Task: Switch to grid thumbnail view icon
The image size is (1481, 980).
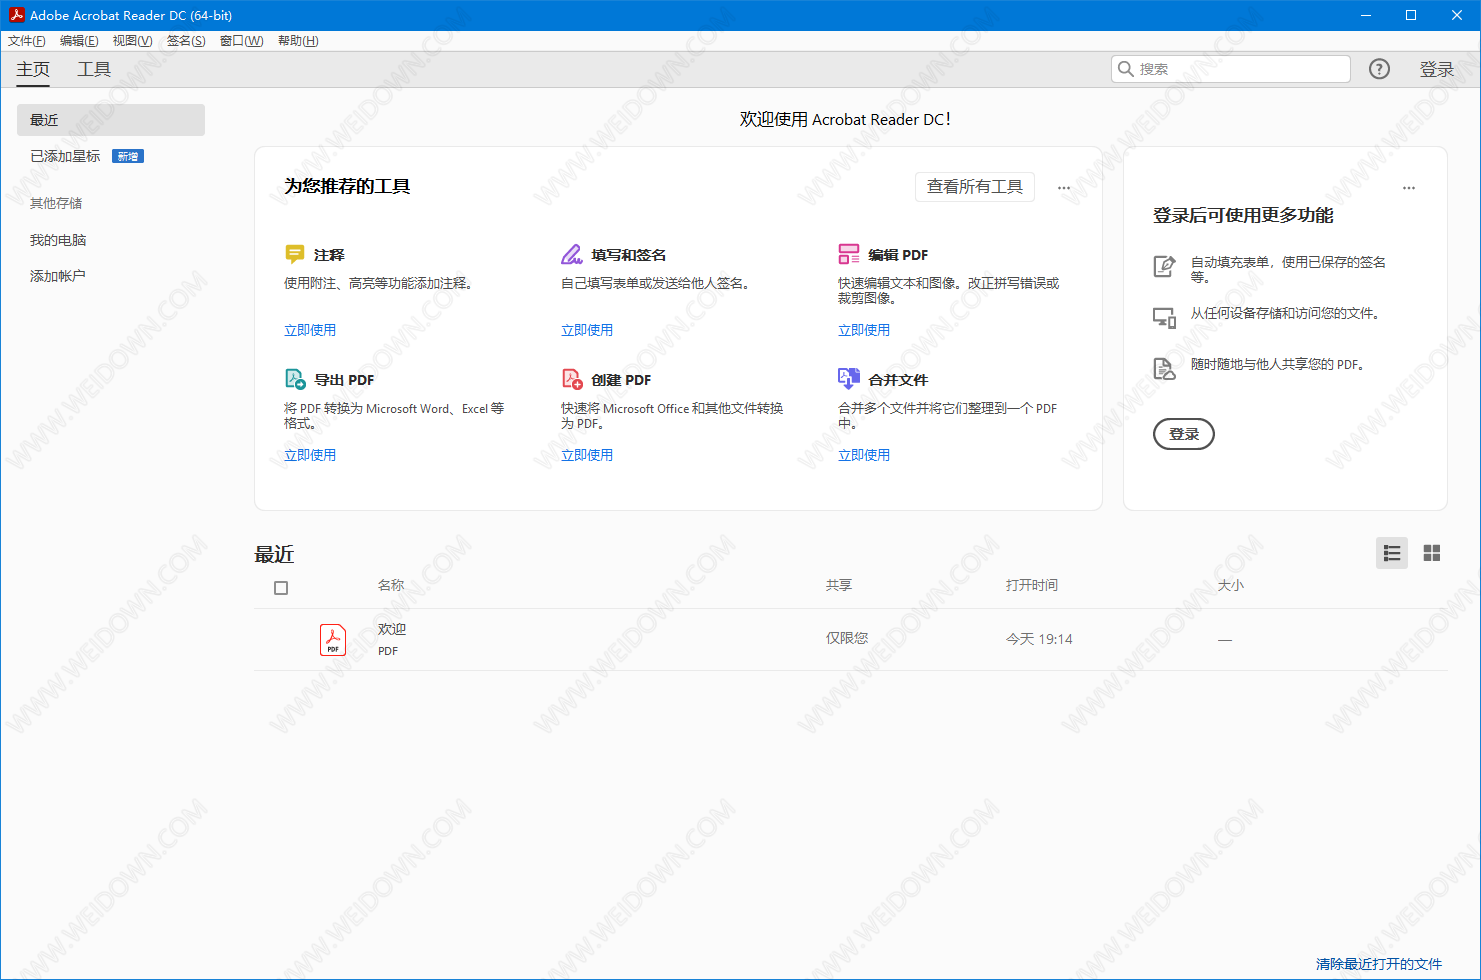Action: pyautogui.click(x=1432, y=553)
